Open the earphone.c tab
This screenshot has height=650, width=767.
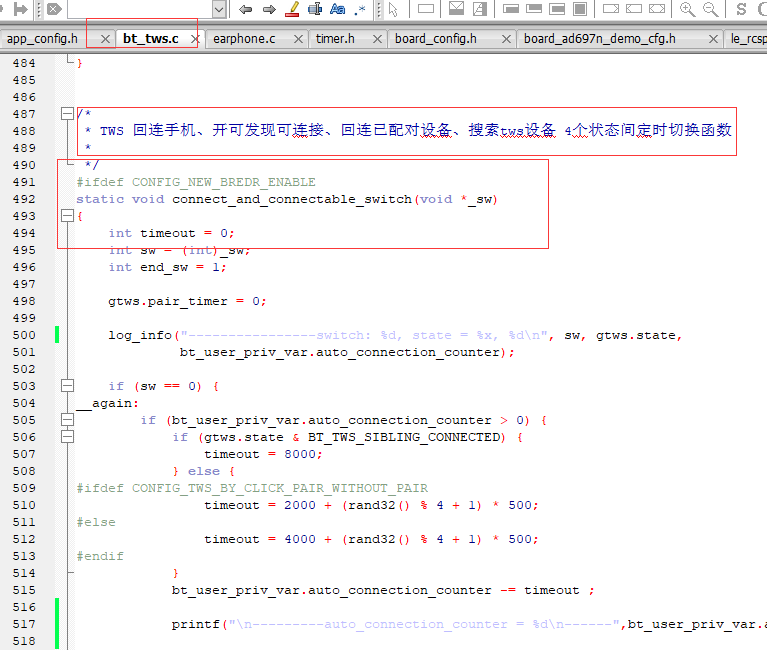click(244, 39)
